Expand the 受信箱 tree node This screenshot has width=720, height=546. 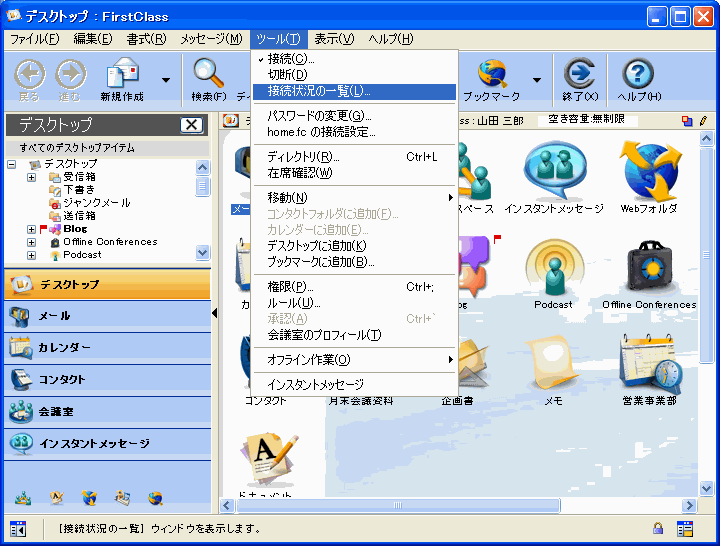pos(31,177)
